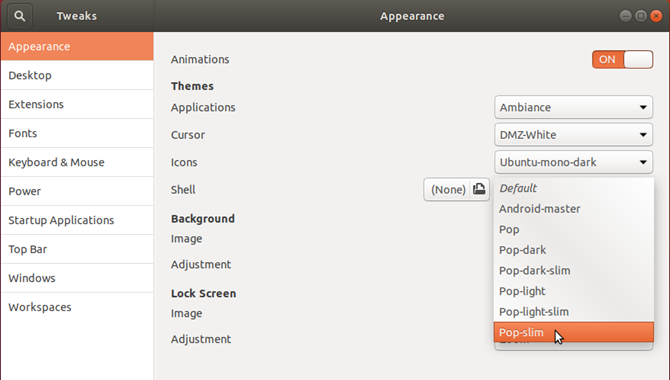Go to the Workspaces section
Image resolution: width=670 pixels, height=380 pixels.
coord(77,307)
